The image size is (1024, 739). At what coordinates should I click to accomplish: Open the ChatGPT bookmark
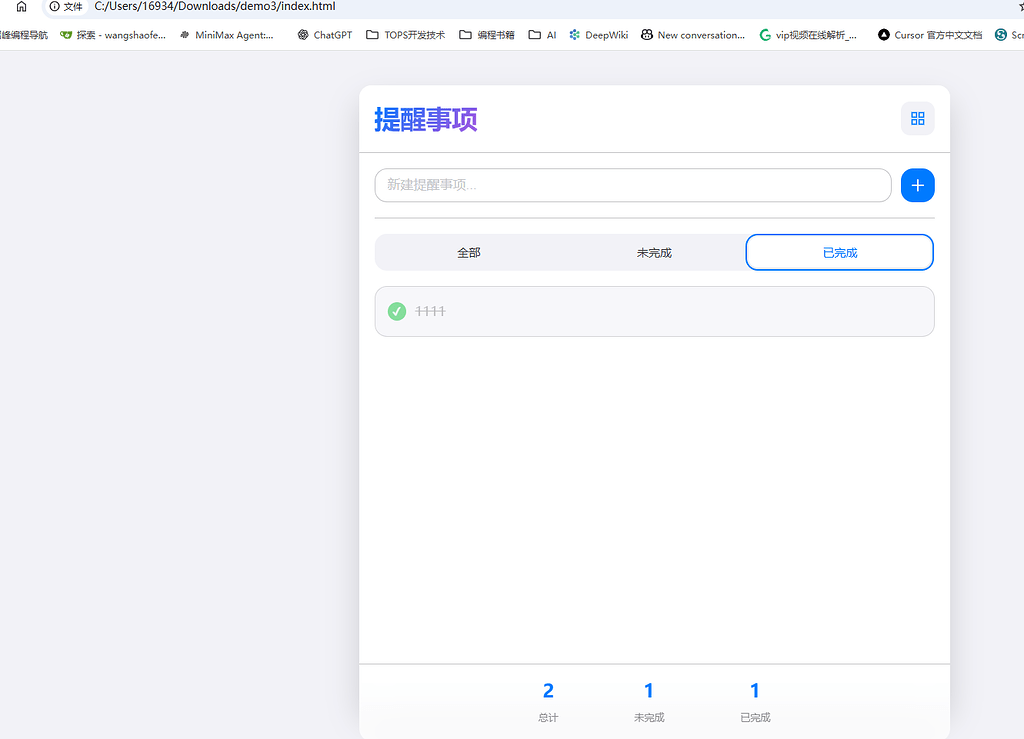pos(325,35)
